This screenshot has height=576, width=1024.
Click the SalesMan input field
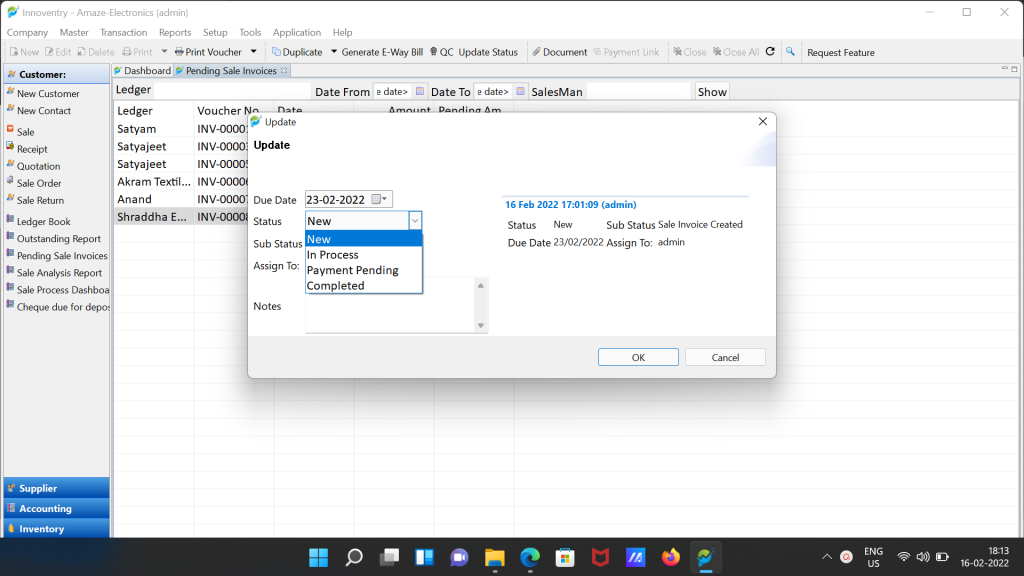(x=638, y=92)
